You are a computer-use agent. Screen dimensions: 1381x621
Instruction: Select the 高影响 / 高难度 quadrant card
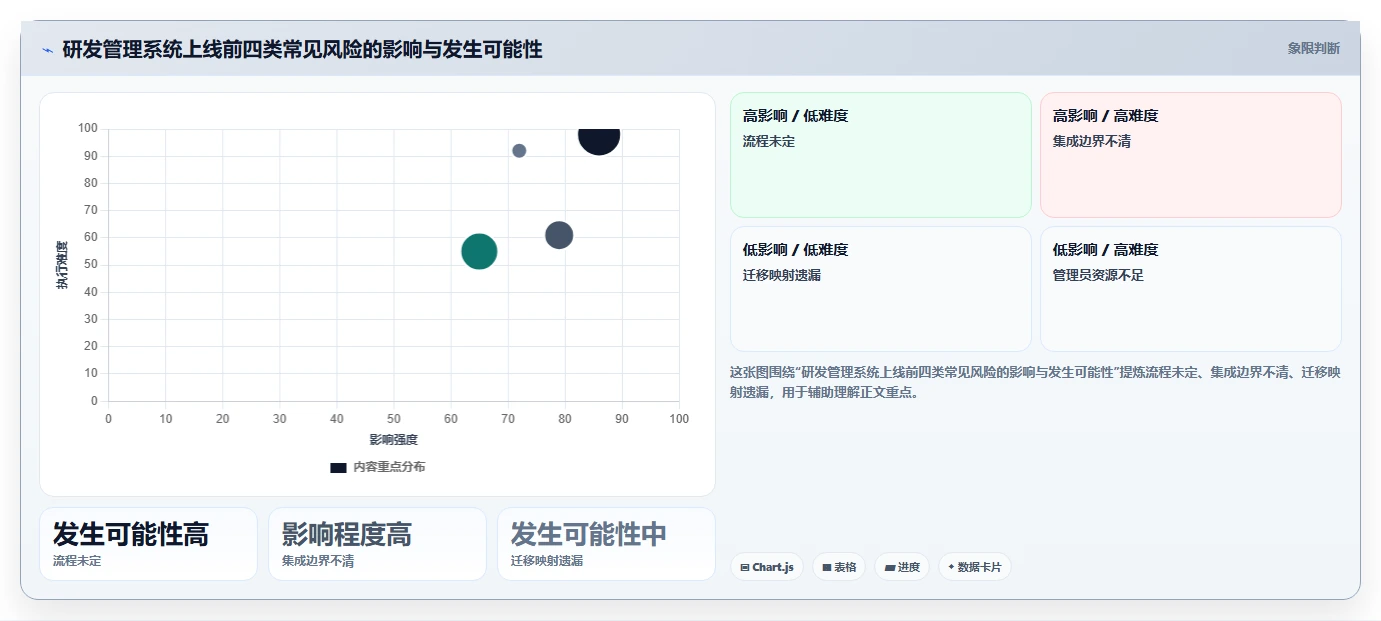tap(1190, 155)
